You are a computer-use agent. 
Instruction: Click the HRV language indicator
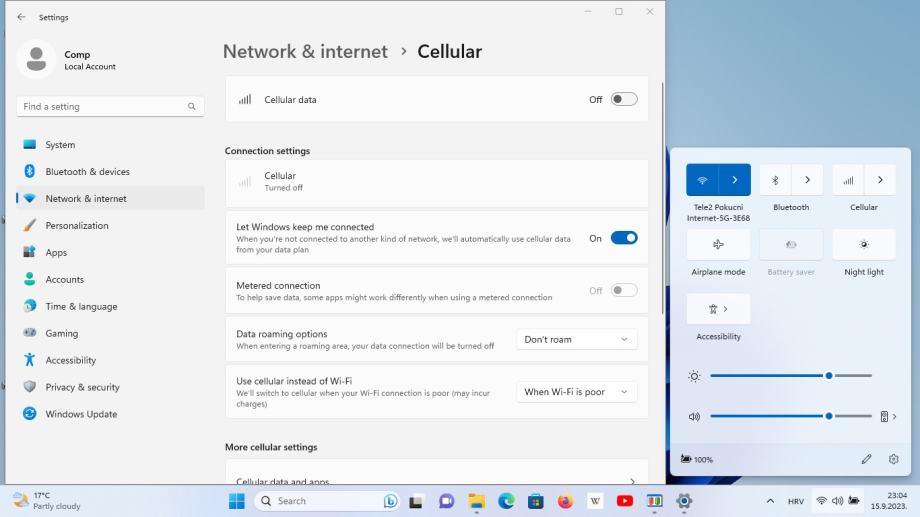pyautogui.click(x=796, y=501)
